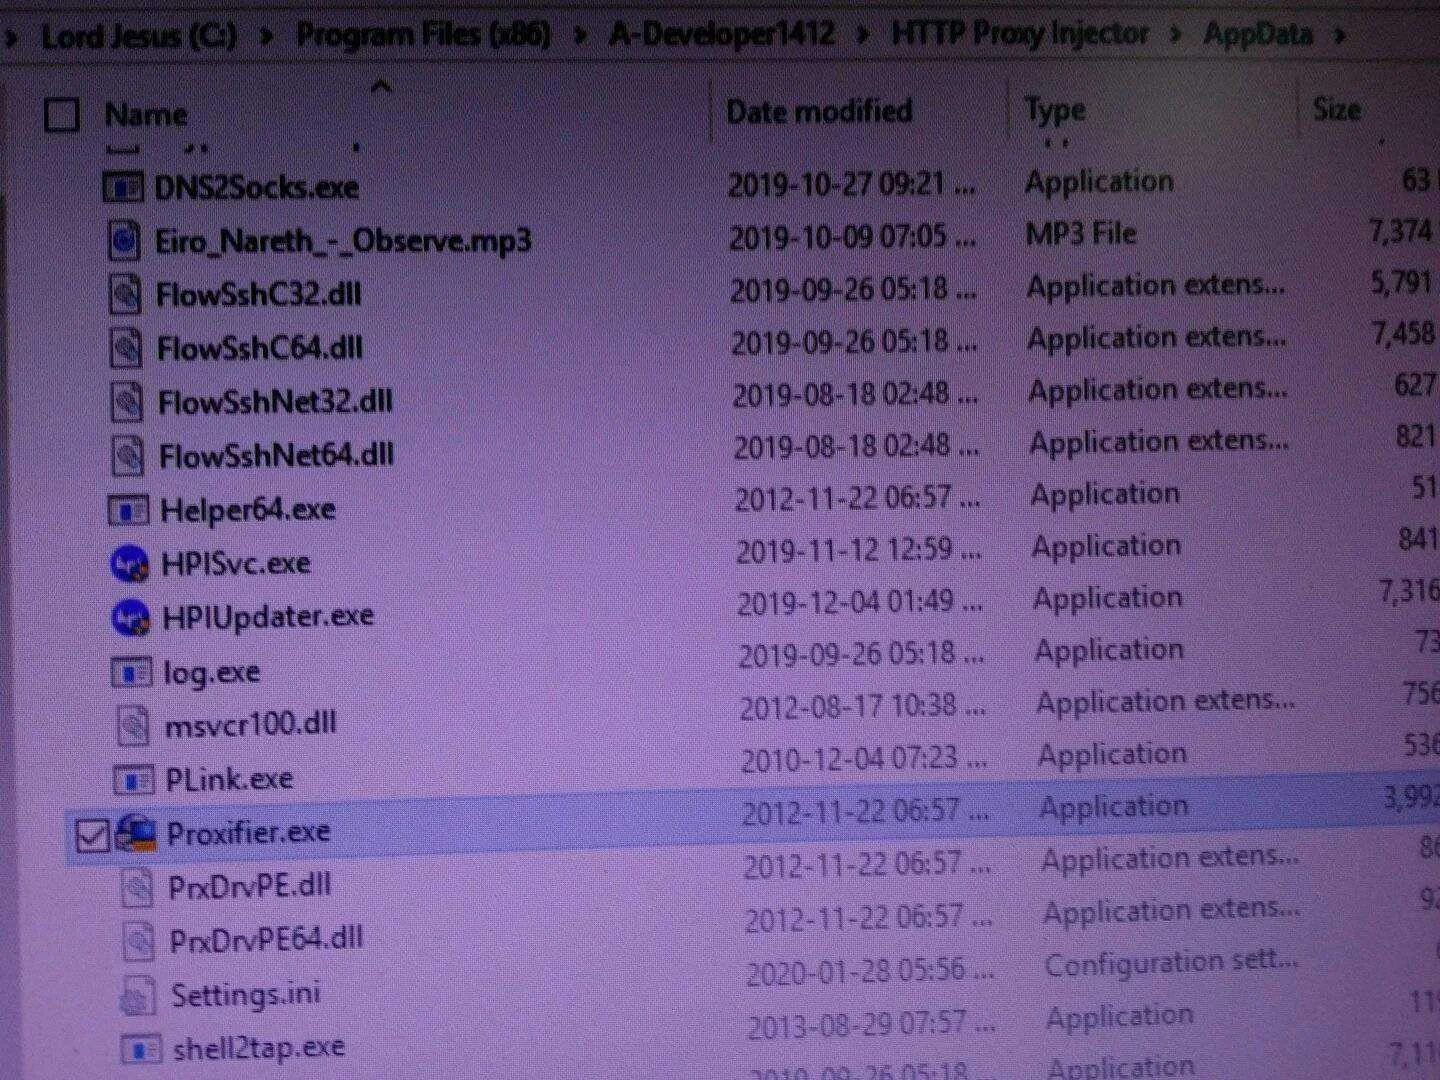Select file name FlowSshNet32.dll
1440x1080 pixels.
point(275,402)
